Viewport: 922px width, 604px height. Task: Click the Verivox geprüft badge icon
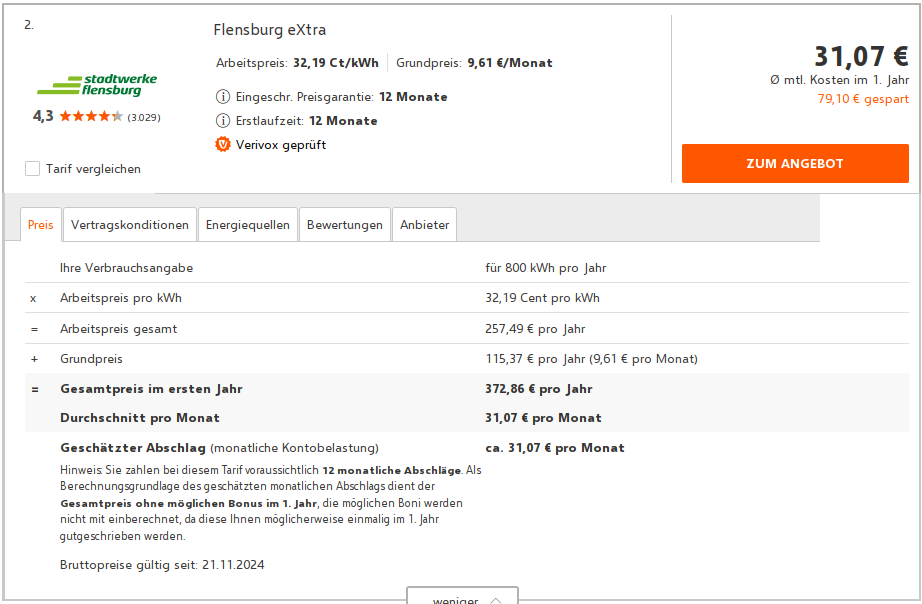[223, 144]
